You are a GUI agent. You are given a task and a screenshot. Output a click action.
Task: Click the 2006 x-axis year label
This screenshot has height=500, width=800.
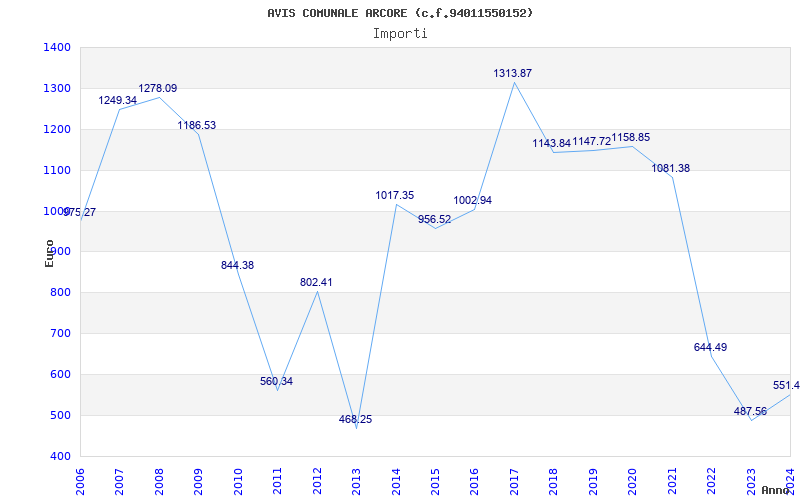(80, 482)
